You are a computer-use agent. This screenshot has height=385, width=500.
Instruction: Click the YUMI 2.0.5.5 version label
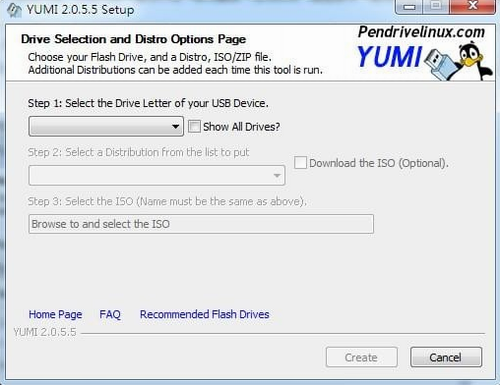(x=45, y=332)
